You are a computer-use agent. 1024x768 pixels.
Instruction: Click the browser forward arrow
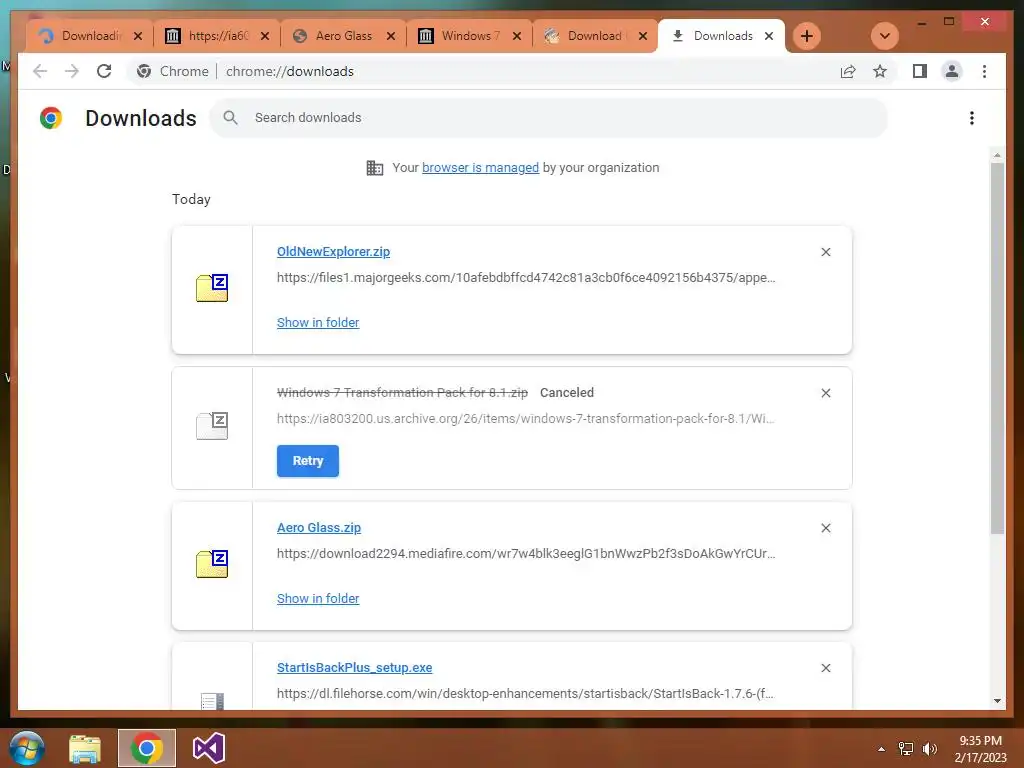[x=72, y=71]
